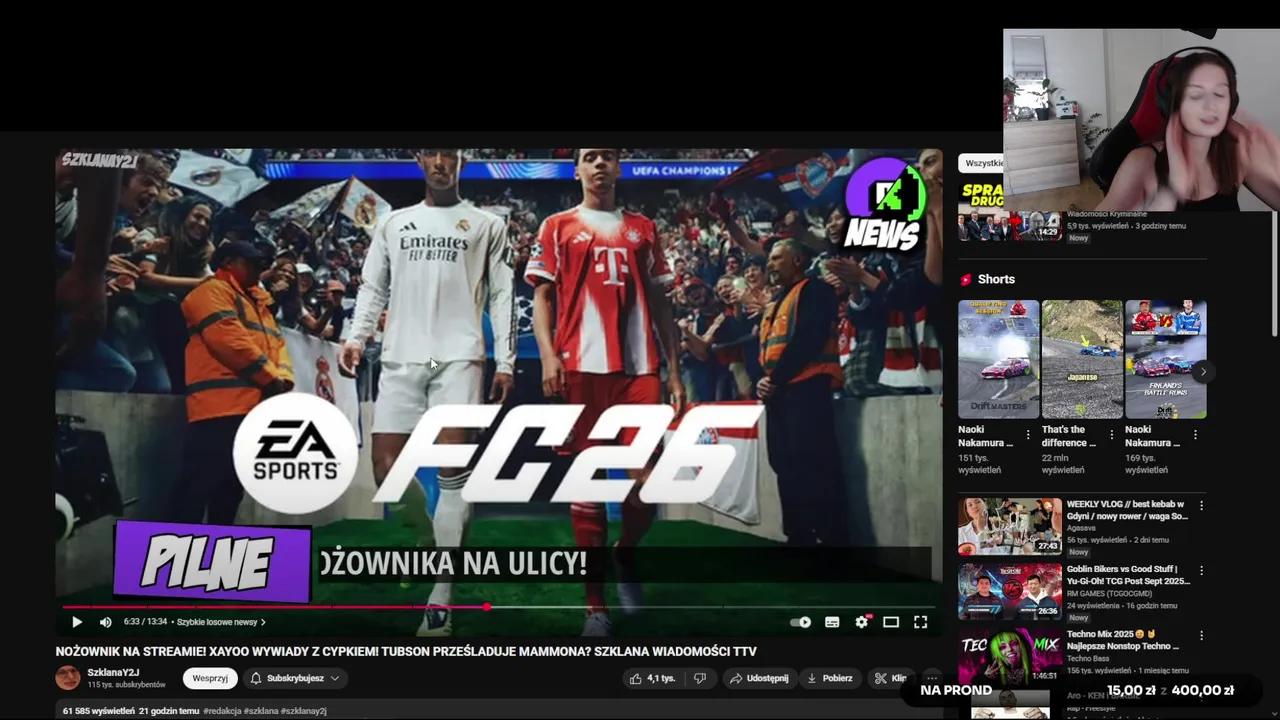Open options for "That's the difference" short
The height and width of the screenshot is (720, 1280).
pyautogui.click(x=1111, y=435)
